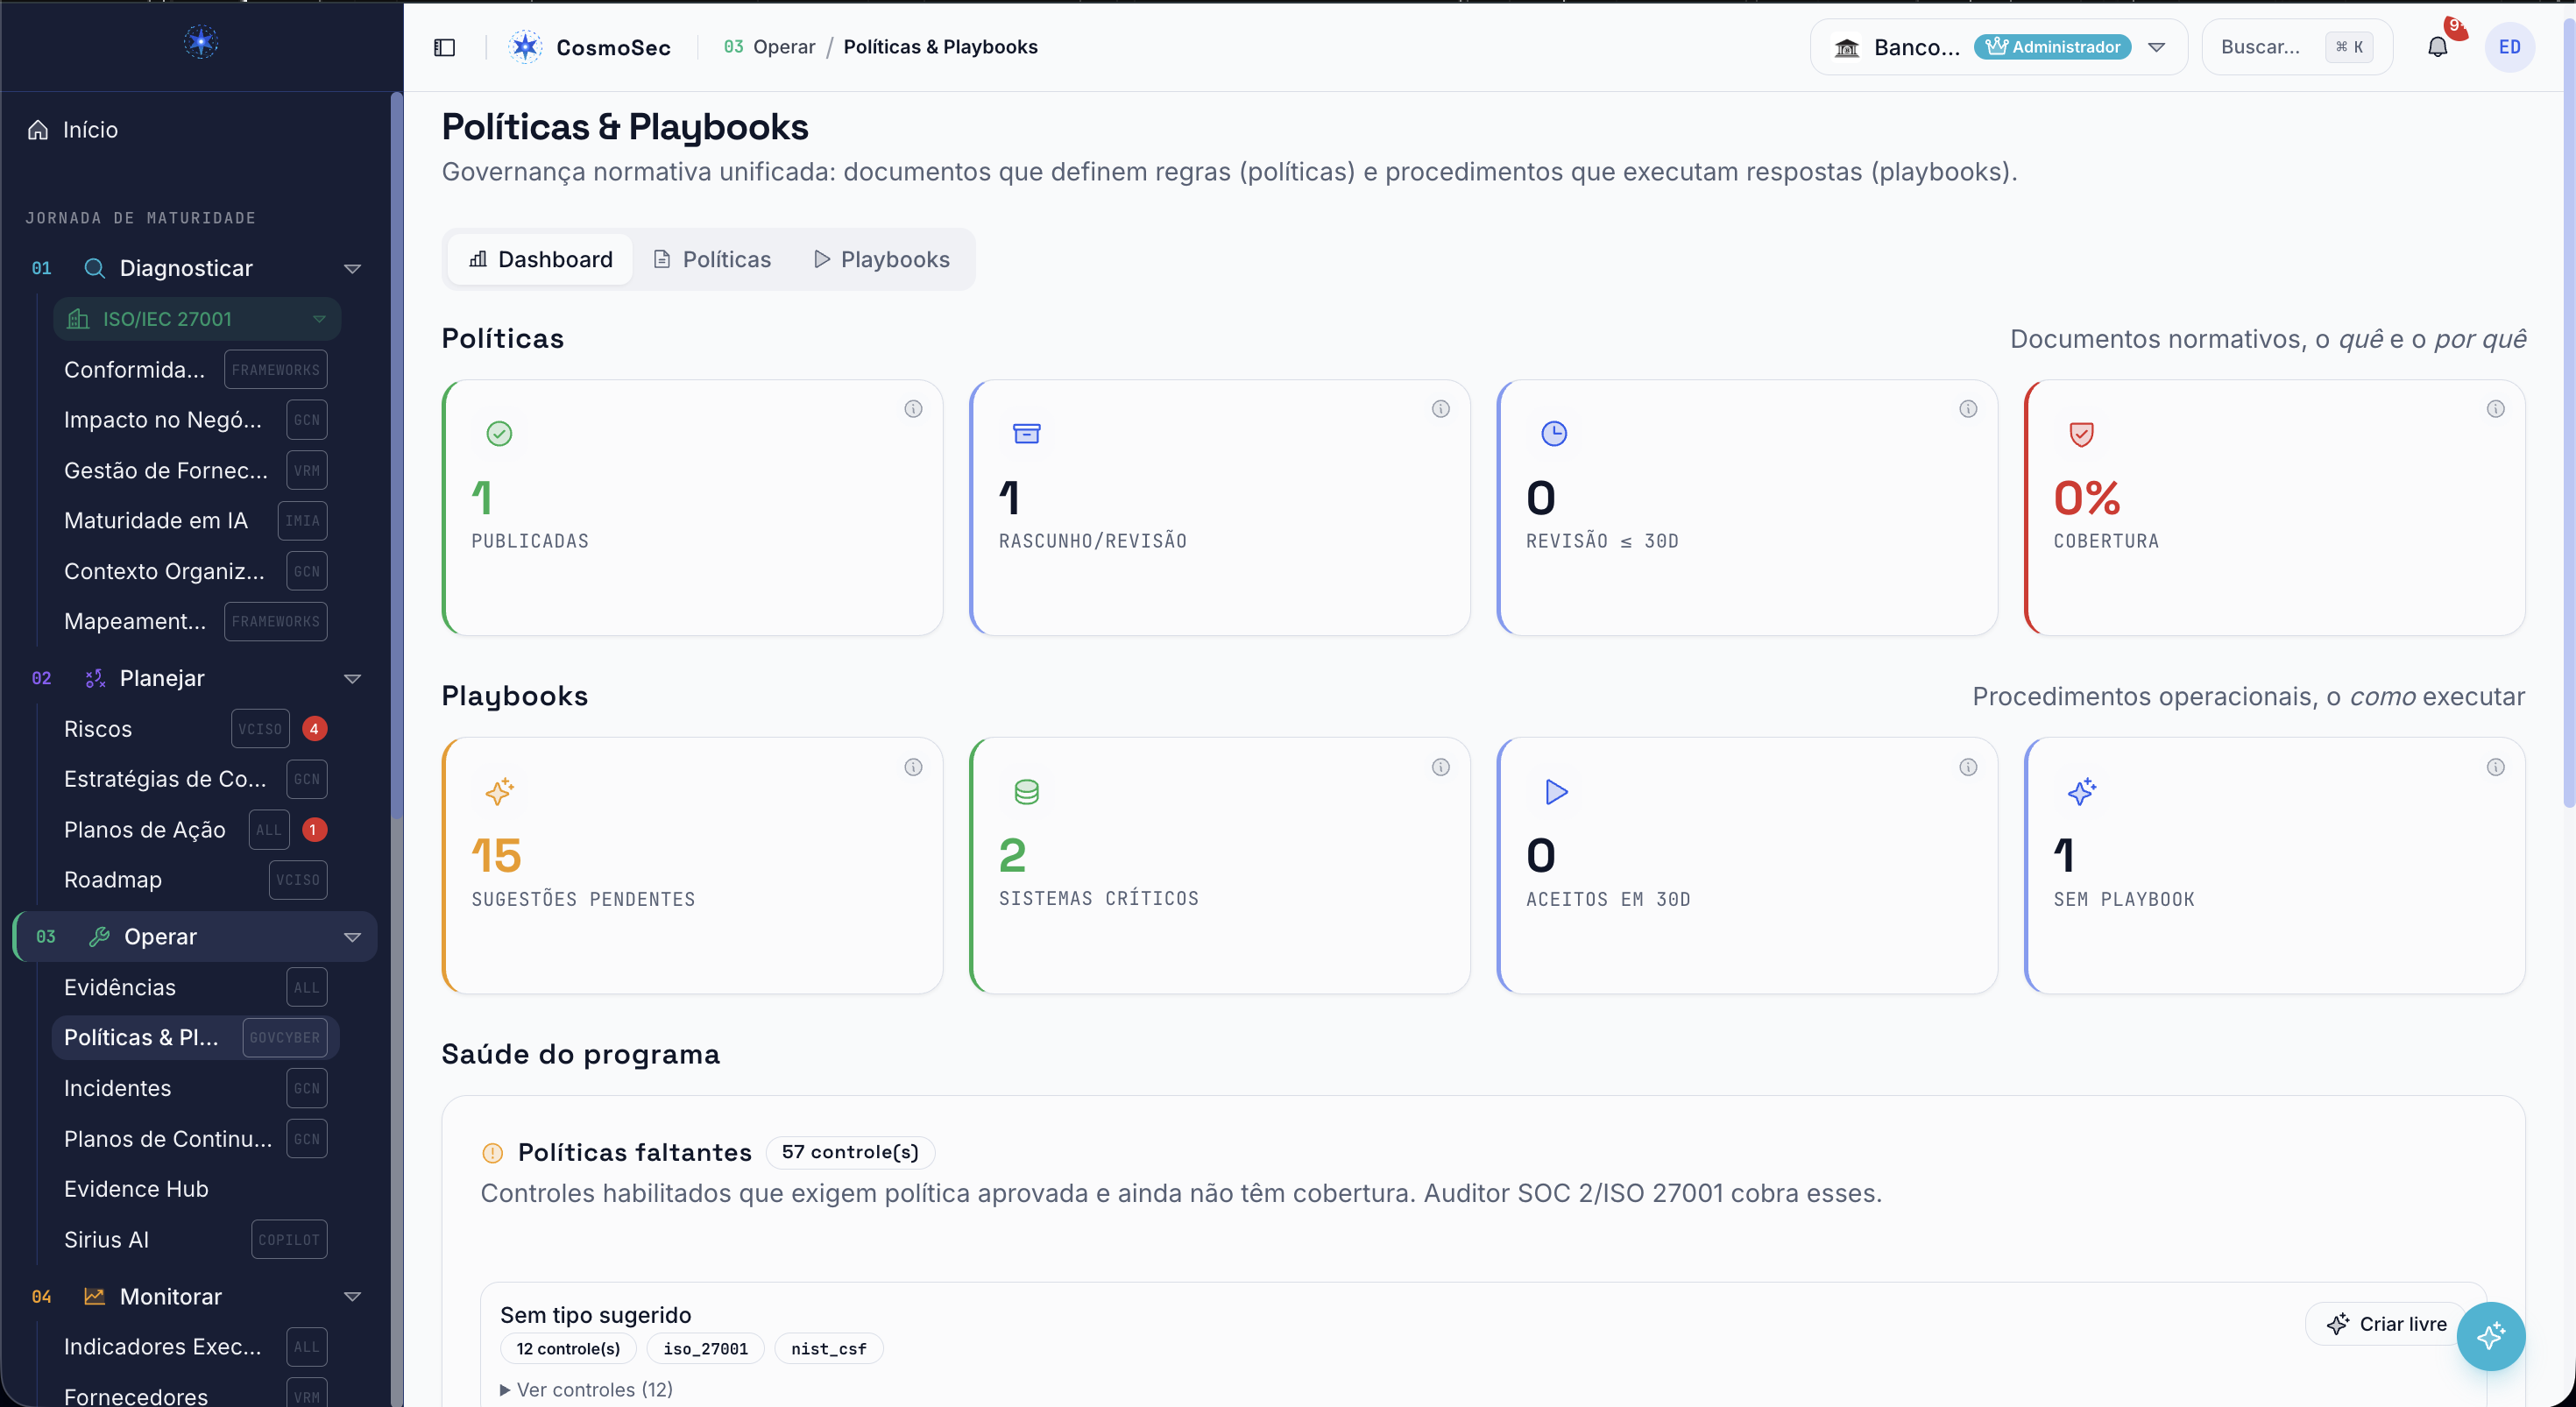Image resolution: width=2576 pixels, height=1407 pixels.
Task: Open notifications bell
Action: [x=2438, y=47]
